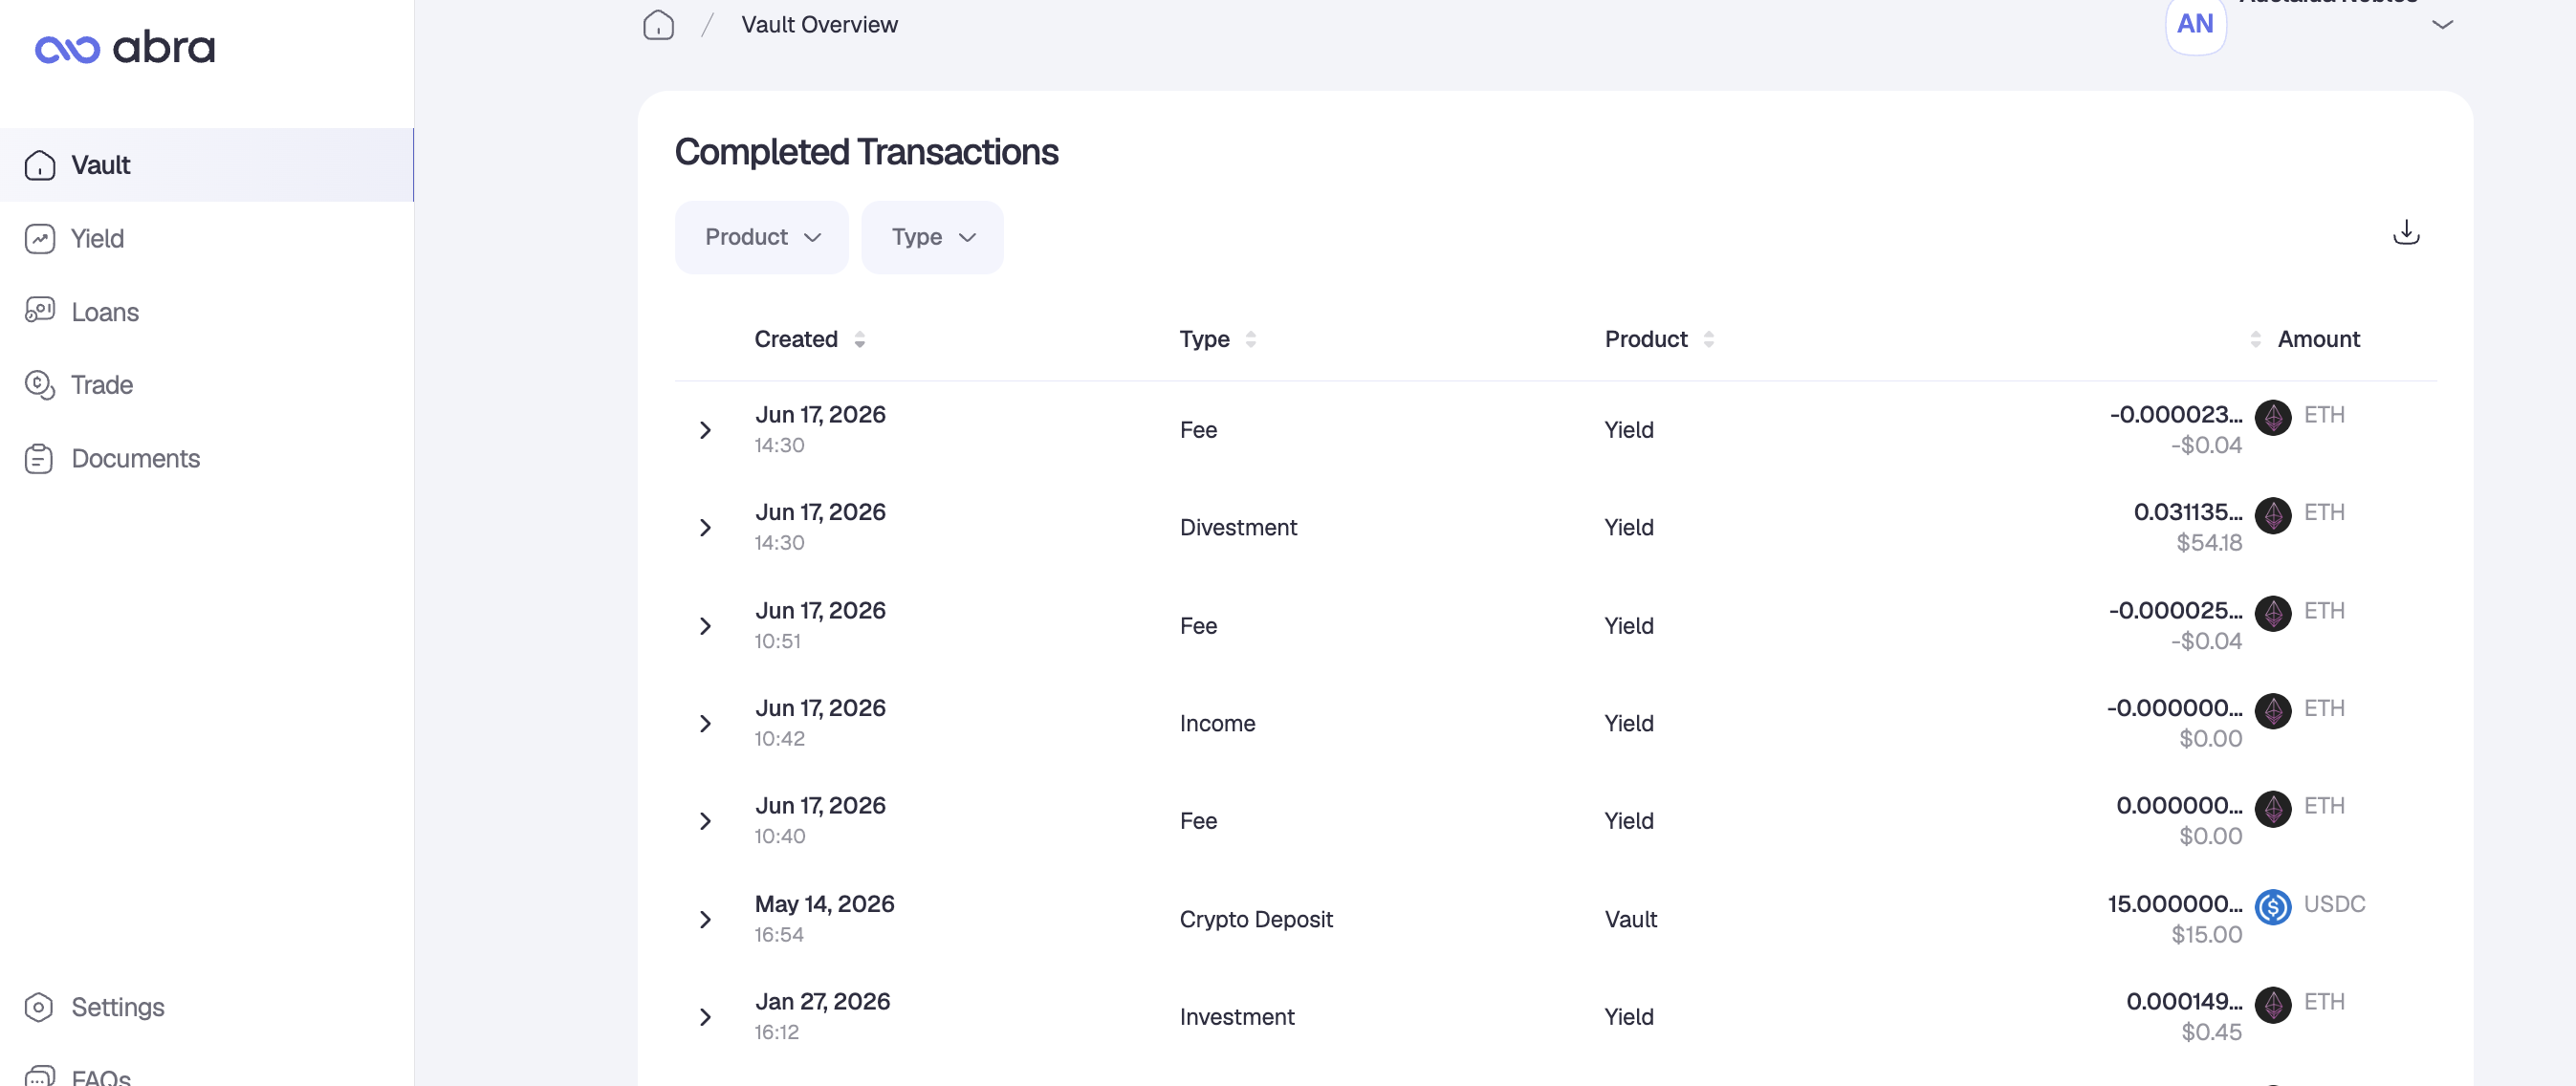The width and height of the screenshot is (2576, 1086).
Task: Expand the Jun 17 14:30 Fee row
Action: click(x=705, y=430)
